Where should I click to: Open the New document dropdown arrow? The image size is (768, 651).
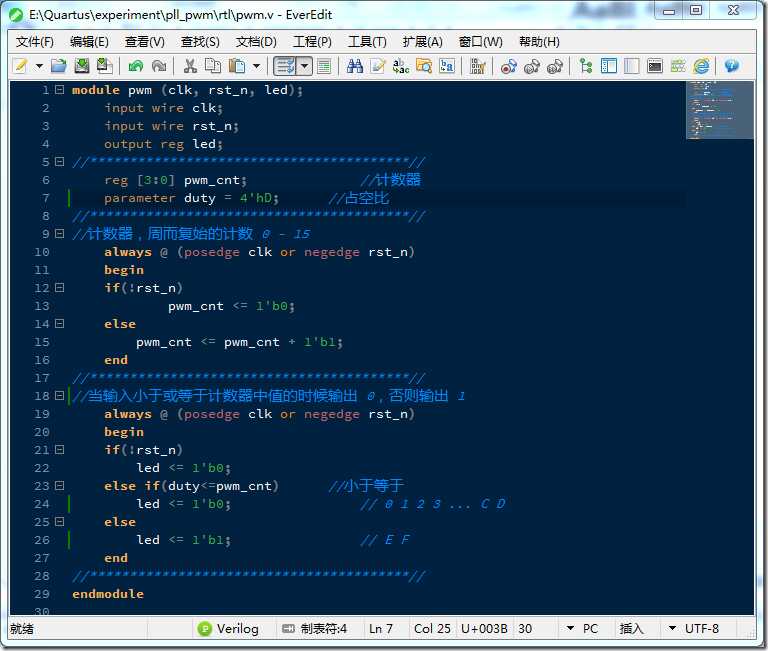pyautogui.click(x=39, y=66)
